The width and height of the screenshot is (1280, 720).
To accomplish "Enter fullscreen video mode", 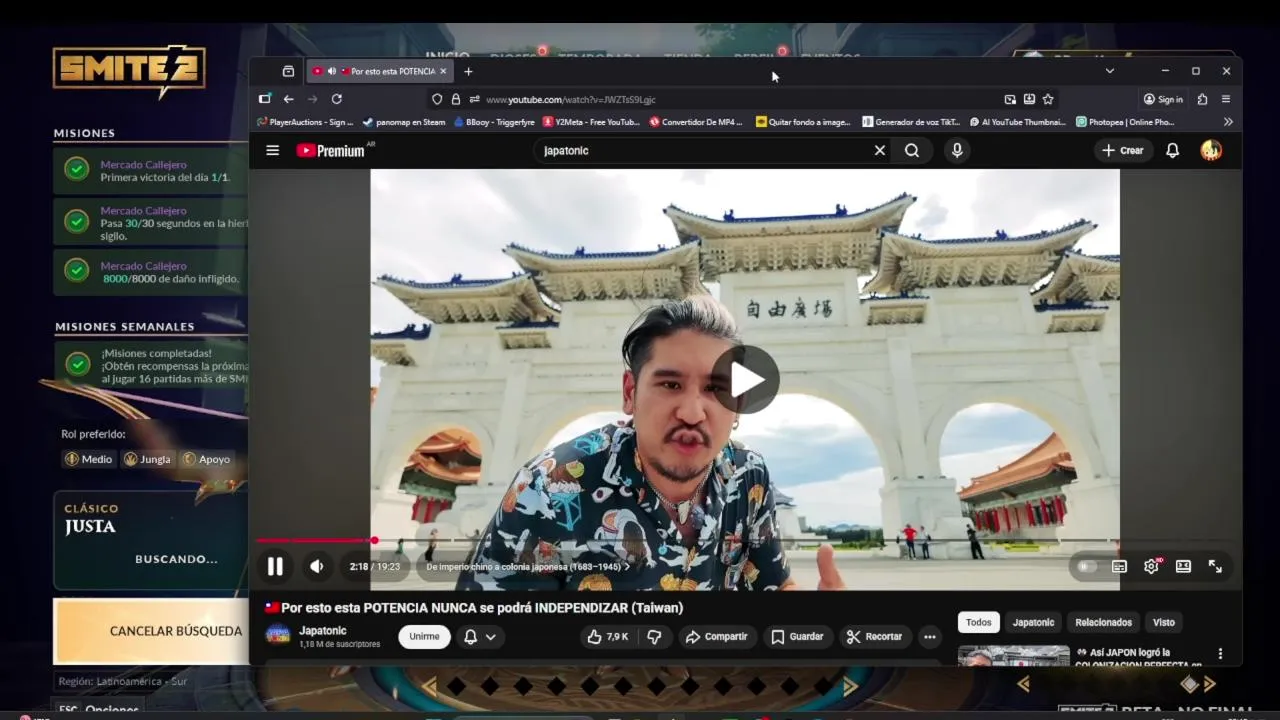I will 1215,567.
